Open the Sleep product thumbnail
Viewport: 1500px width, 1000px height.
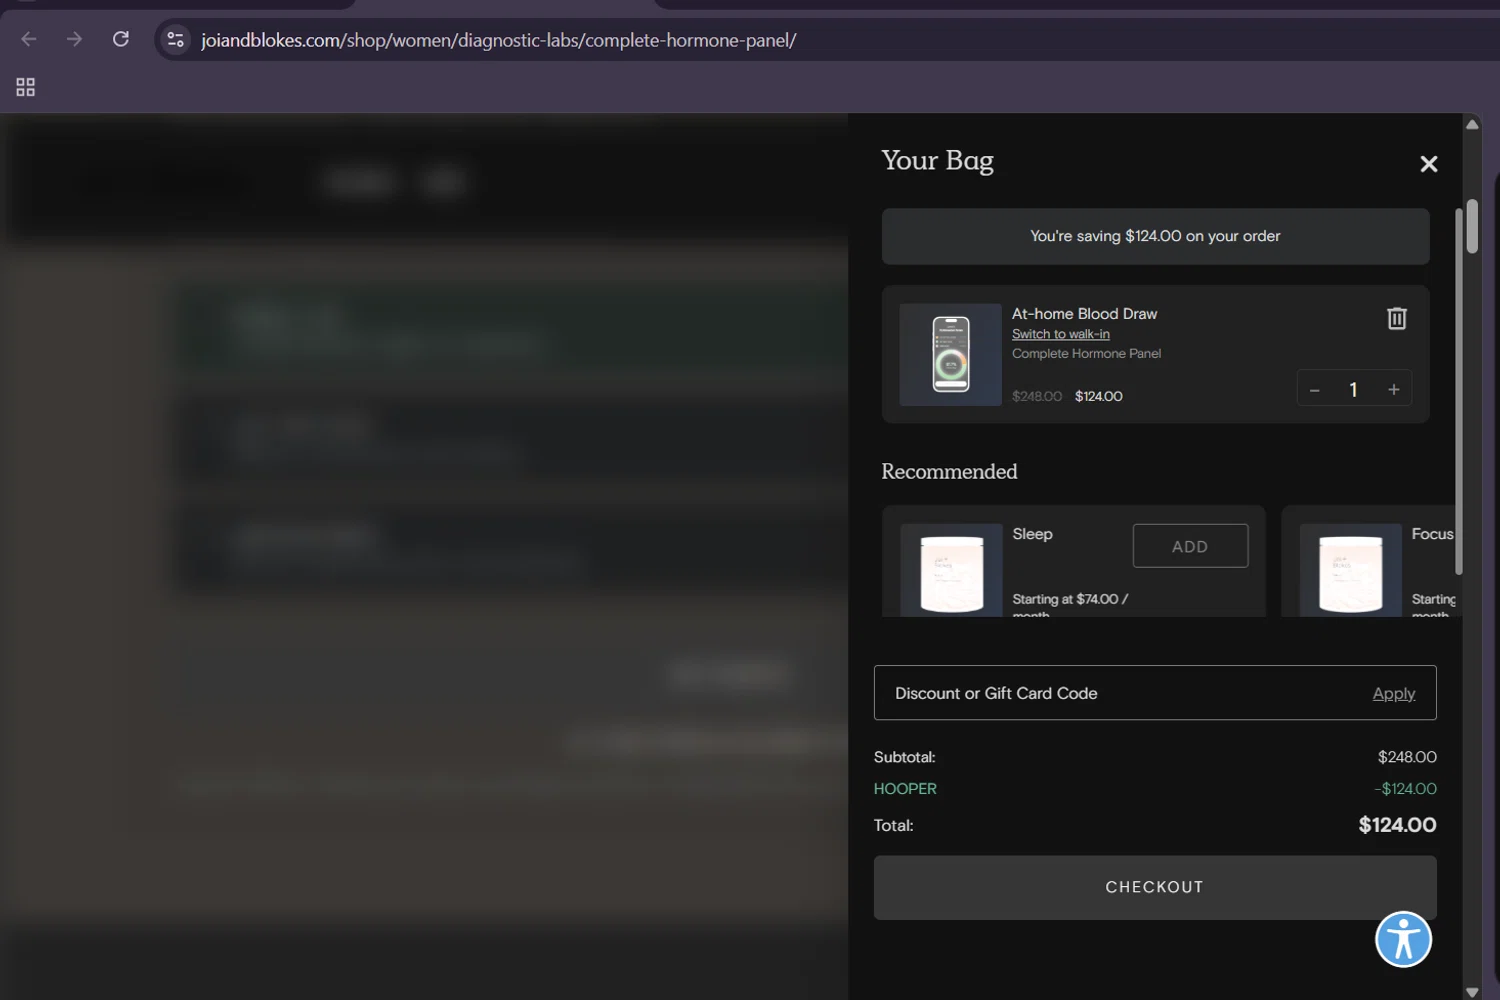tap(951, 570)
